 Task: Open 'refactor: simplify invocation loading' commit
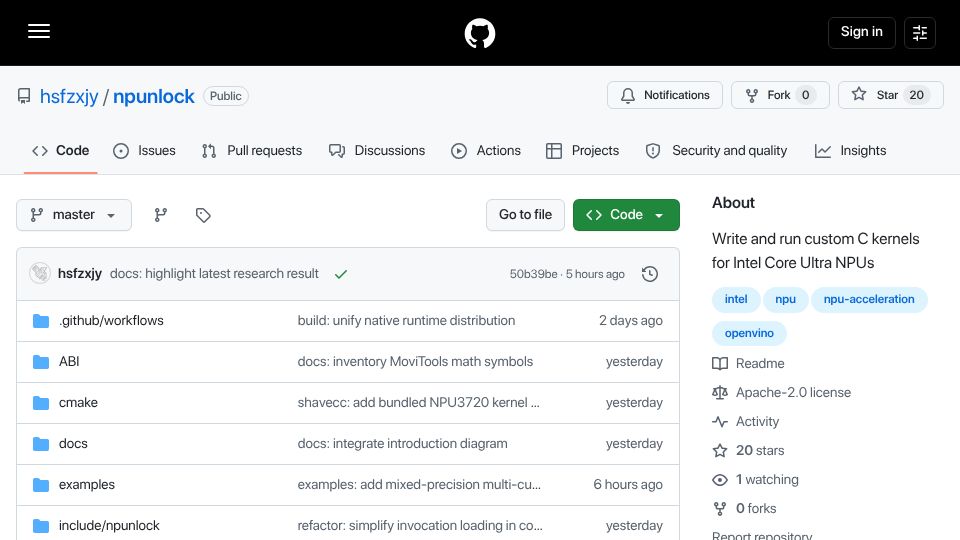point(420,526)
